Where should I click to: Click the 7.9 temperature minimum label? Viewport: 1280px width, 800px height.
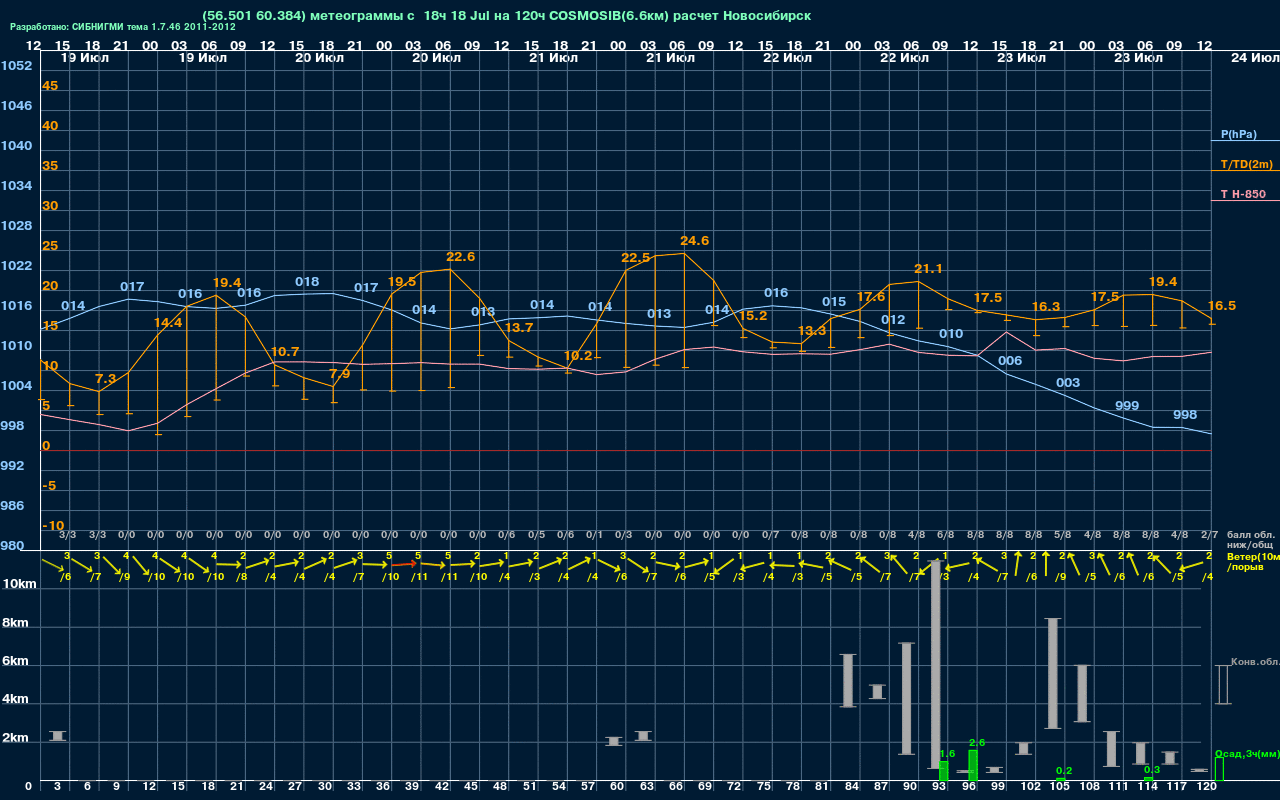(x=340, y=374)
